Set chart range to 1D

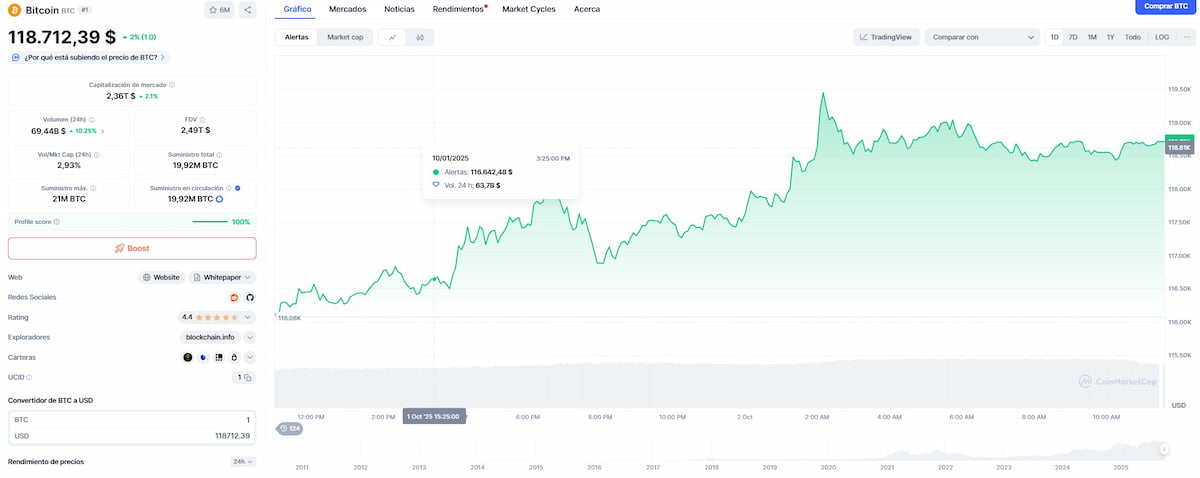click(x=1054, y=37)
